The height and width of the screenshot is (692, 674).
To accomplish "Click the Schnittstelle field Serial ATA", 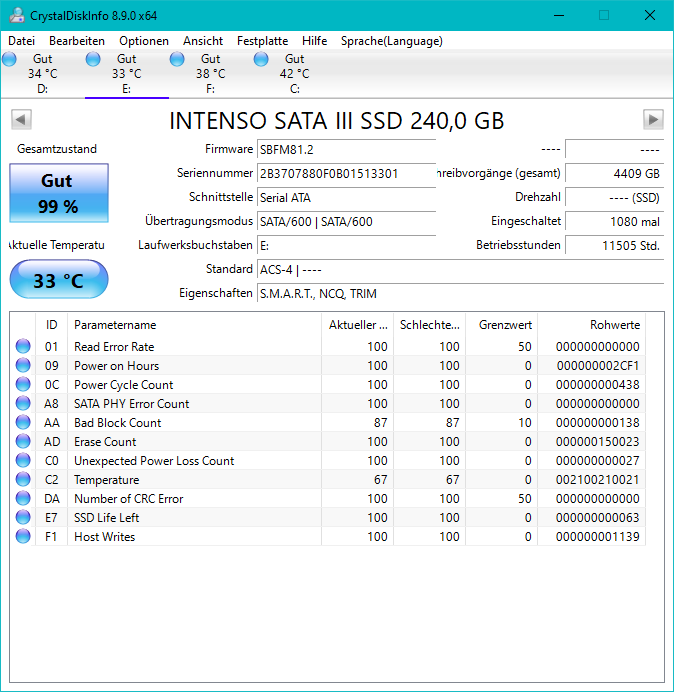I will point(346,197).
